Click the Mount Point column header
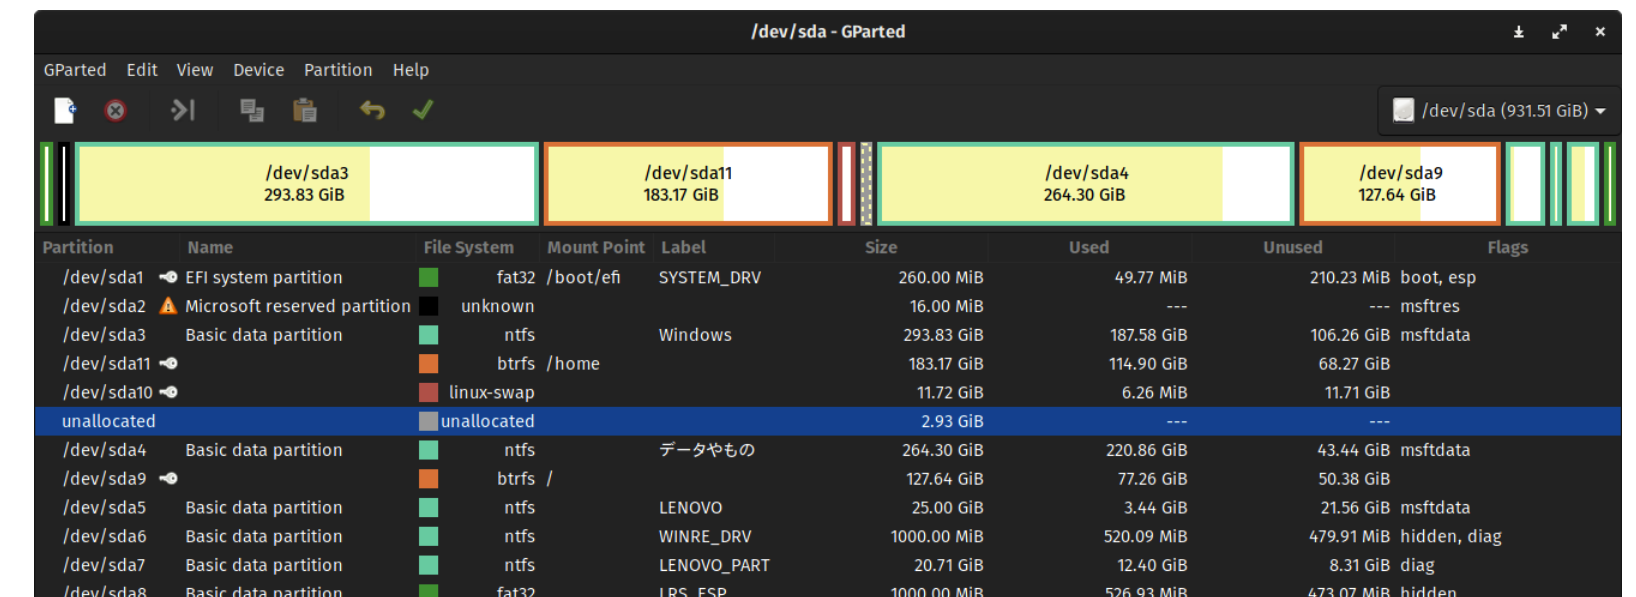 click(596, 247)
